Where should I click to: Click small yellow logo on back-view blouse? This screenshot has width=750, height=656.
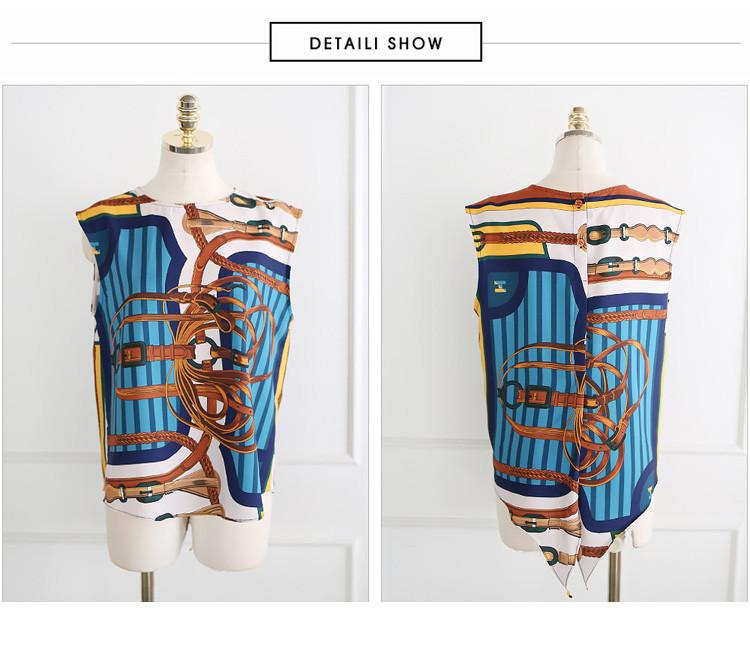[x=500, y=287]
